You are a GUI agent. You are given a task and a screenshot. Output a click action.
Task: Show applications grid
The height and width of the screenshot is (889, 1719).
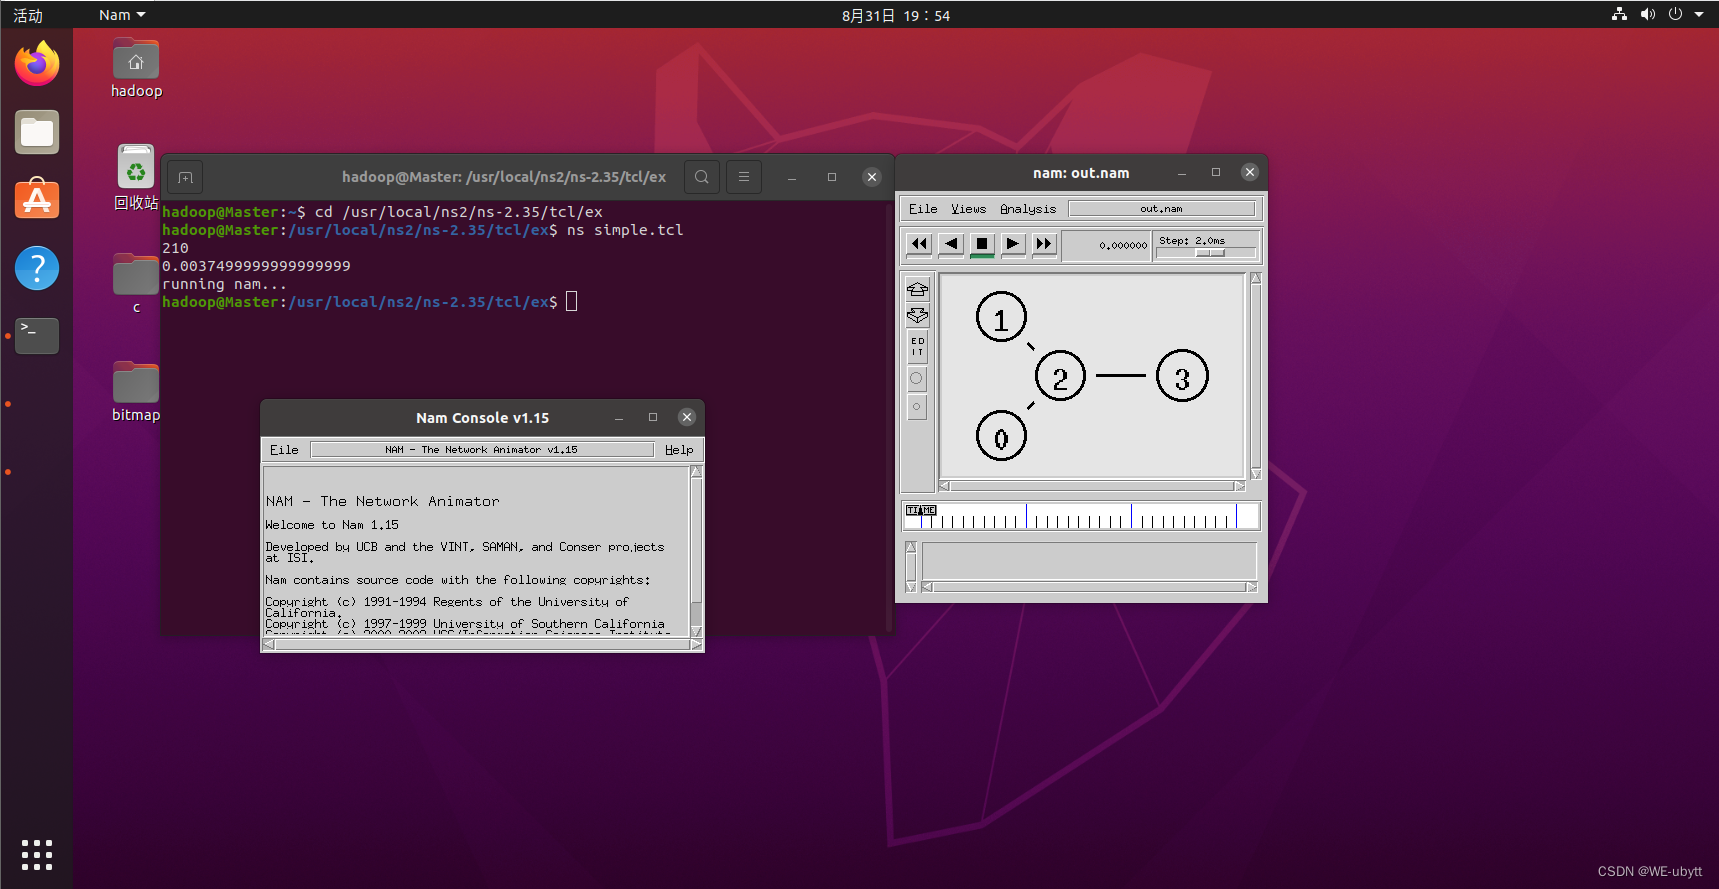pos(37,855)
